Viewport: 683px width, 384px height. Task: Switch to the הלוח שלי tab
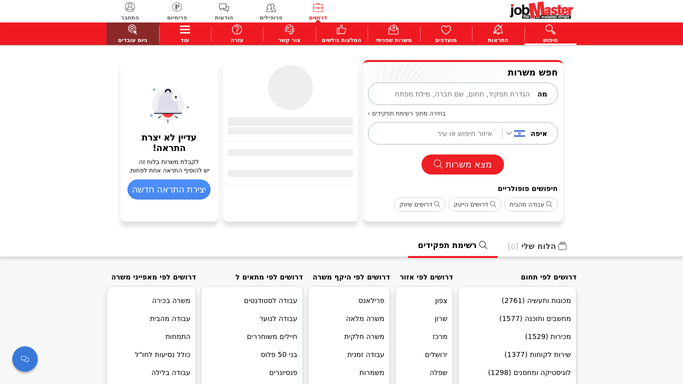537,246
